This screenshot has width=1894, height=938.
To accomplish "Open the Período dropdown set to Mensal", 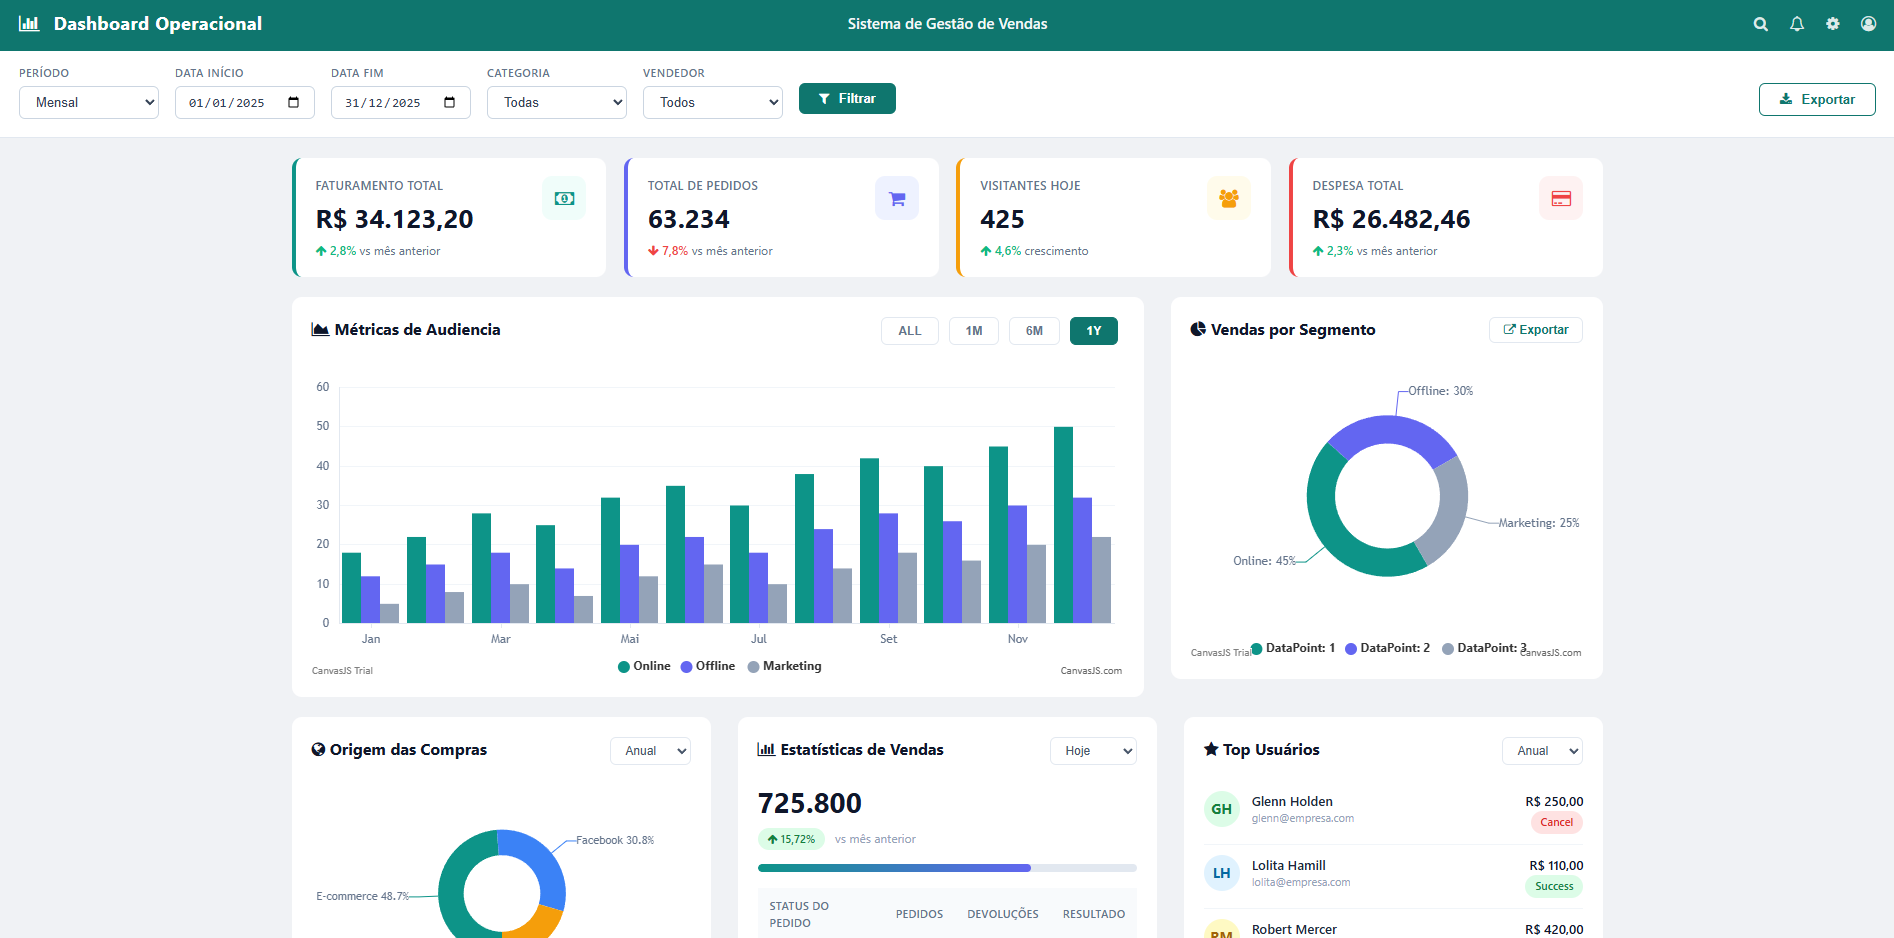I will [89, 102].
